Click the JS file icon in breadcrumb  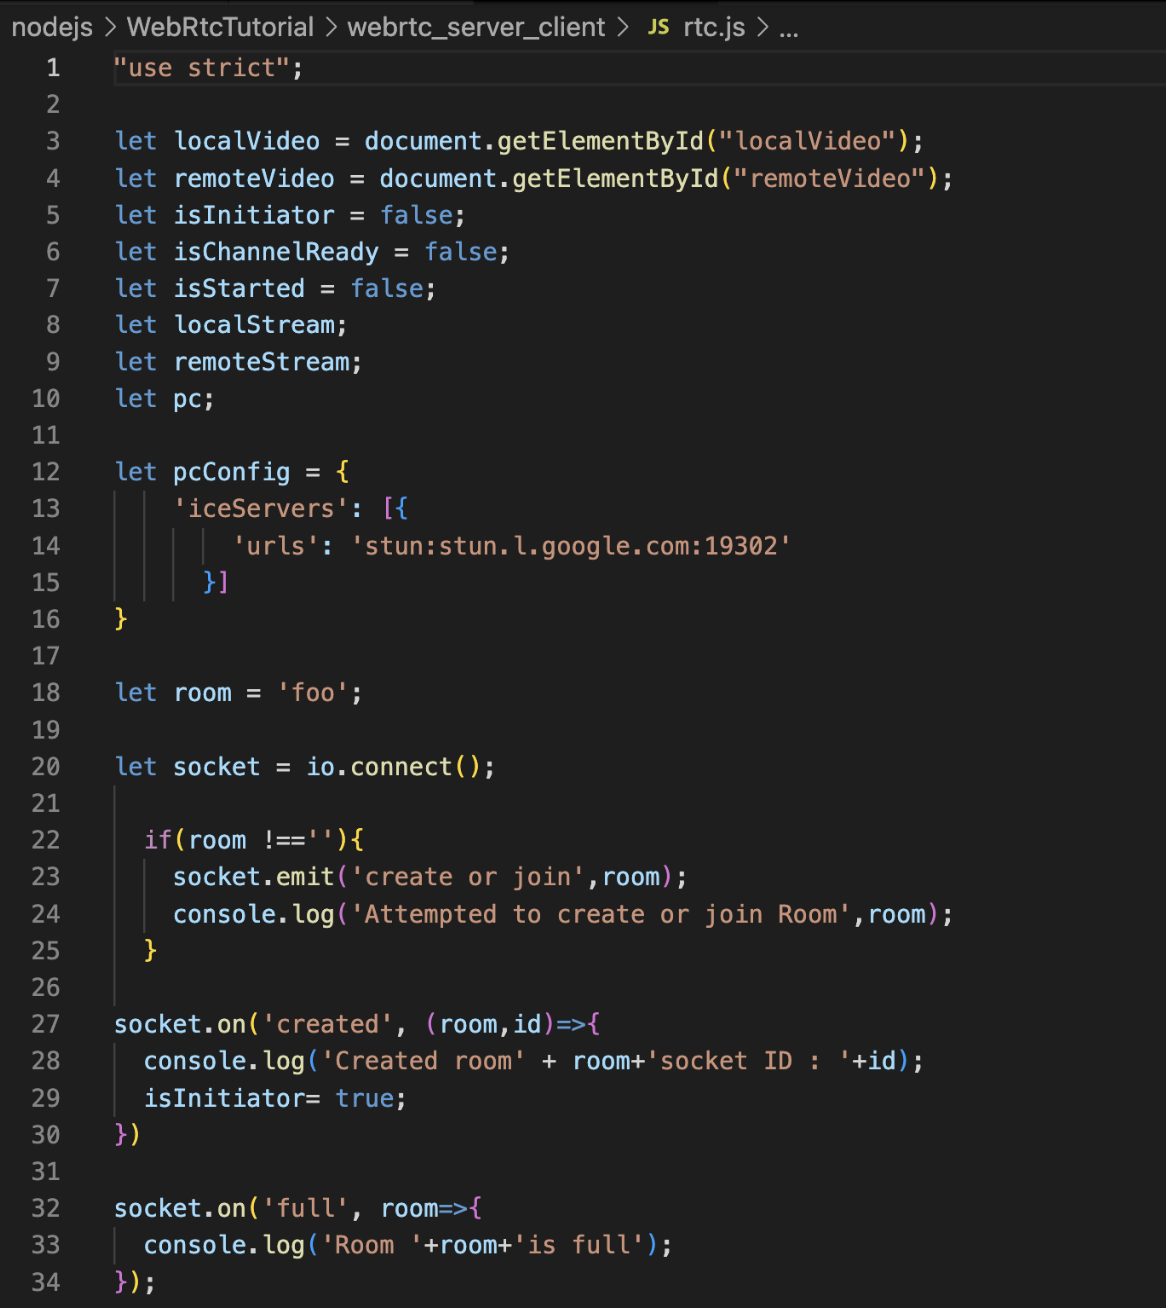pyautogui.click(x=658, y=27)
